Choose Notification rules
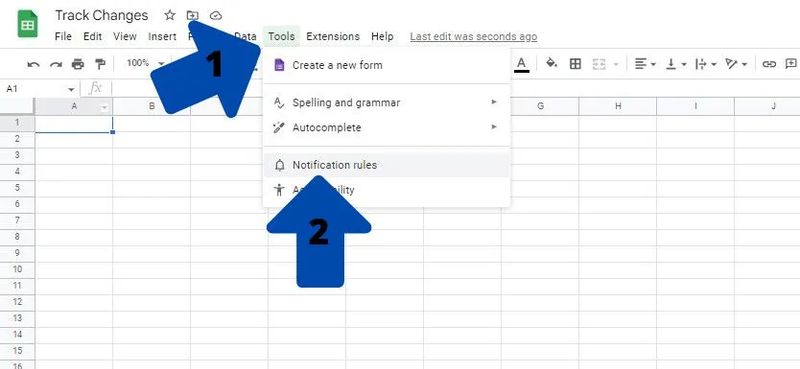The height and width of the screenshot is (369, 800). click(386, 165)
